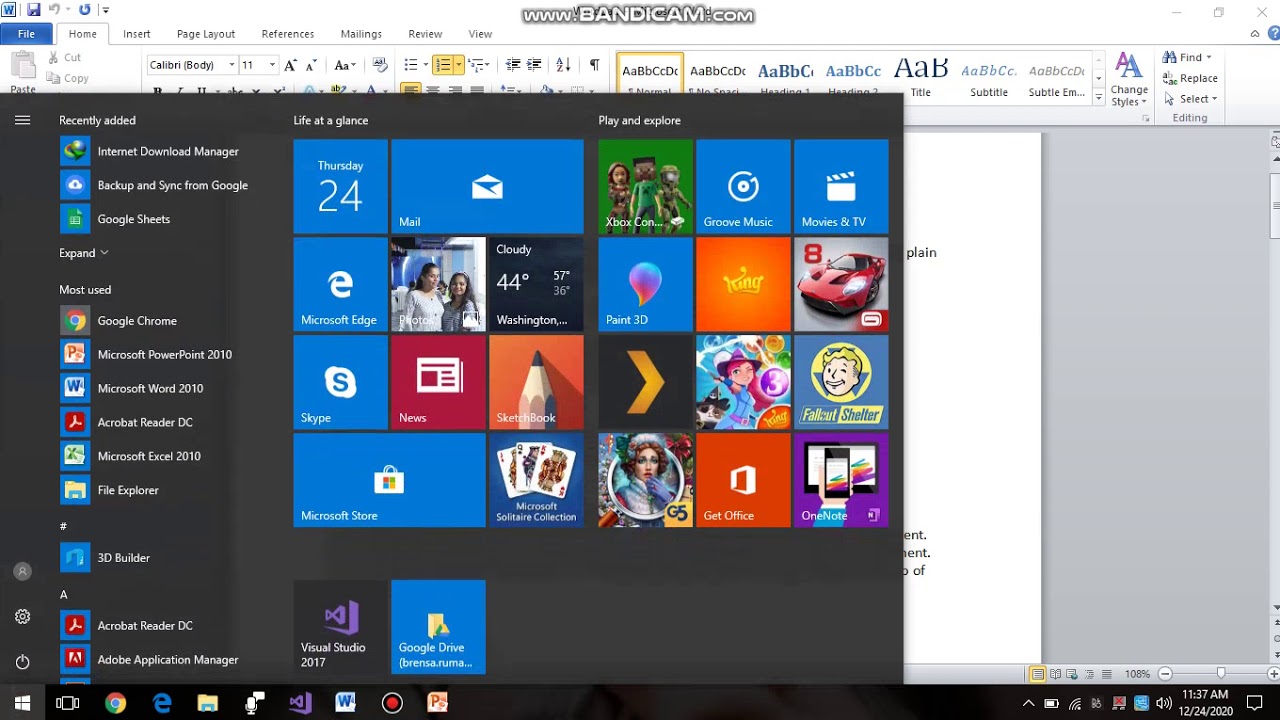Image resolution: width=1280 pixels, height=720 pixels.
Task: Click the Save icon in Word toolbar
Action: click(x=34, y=10)
